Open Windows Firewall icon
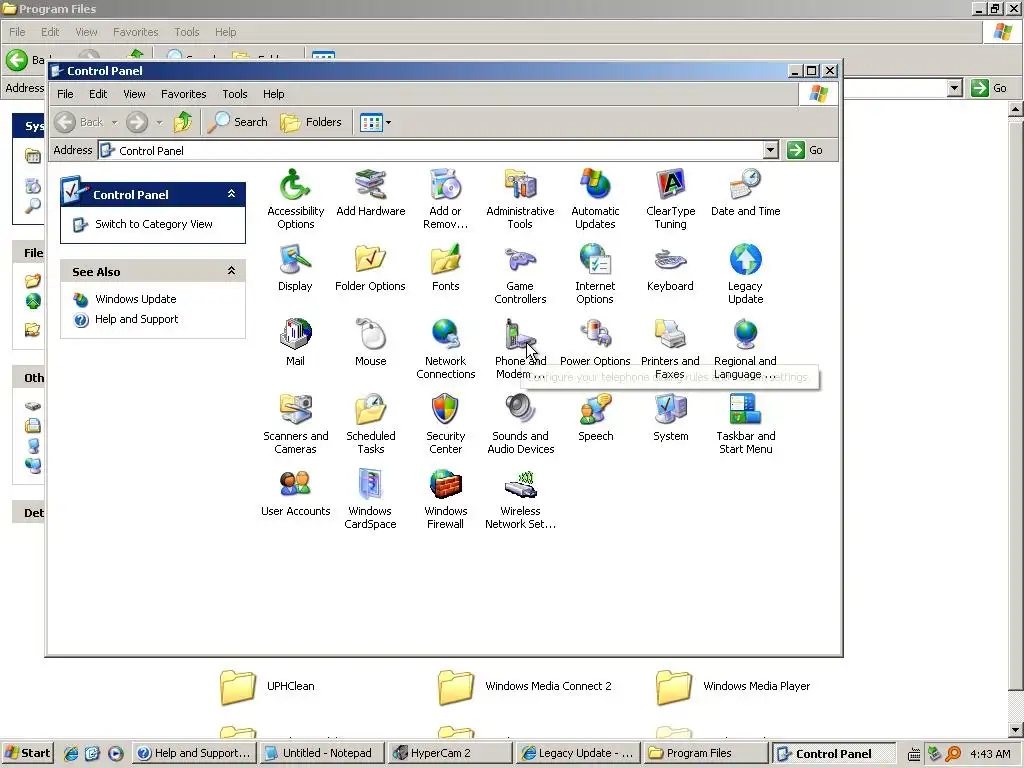1024x768 pixels. [x=445, y=485]
